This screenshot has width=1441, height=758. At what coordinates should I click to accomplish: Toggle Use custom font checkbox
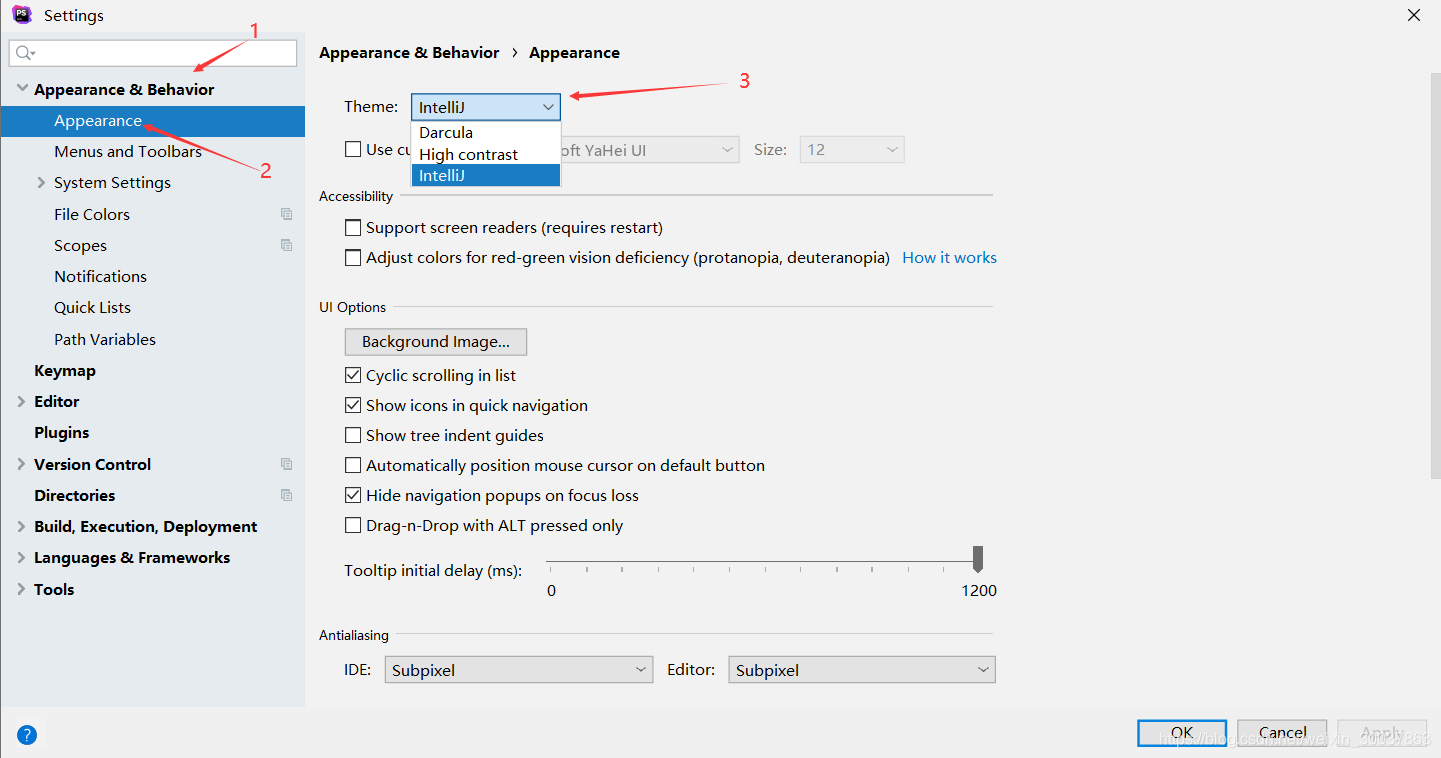coord(353,149)
